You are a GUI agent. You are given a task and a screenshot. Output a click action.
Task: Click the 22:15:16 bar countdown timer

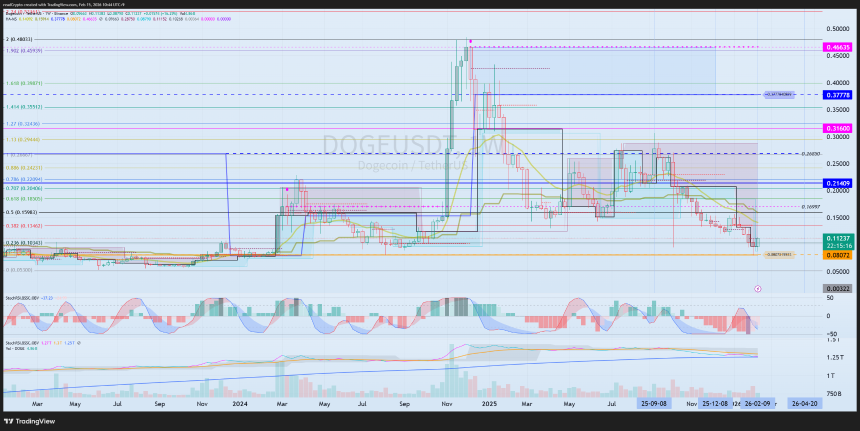[839, 246]
